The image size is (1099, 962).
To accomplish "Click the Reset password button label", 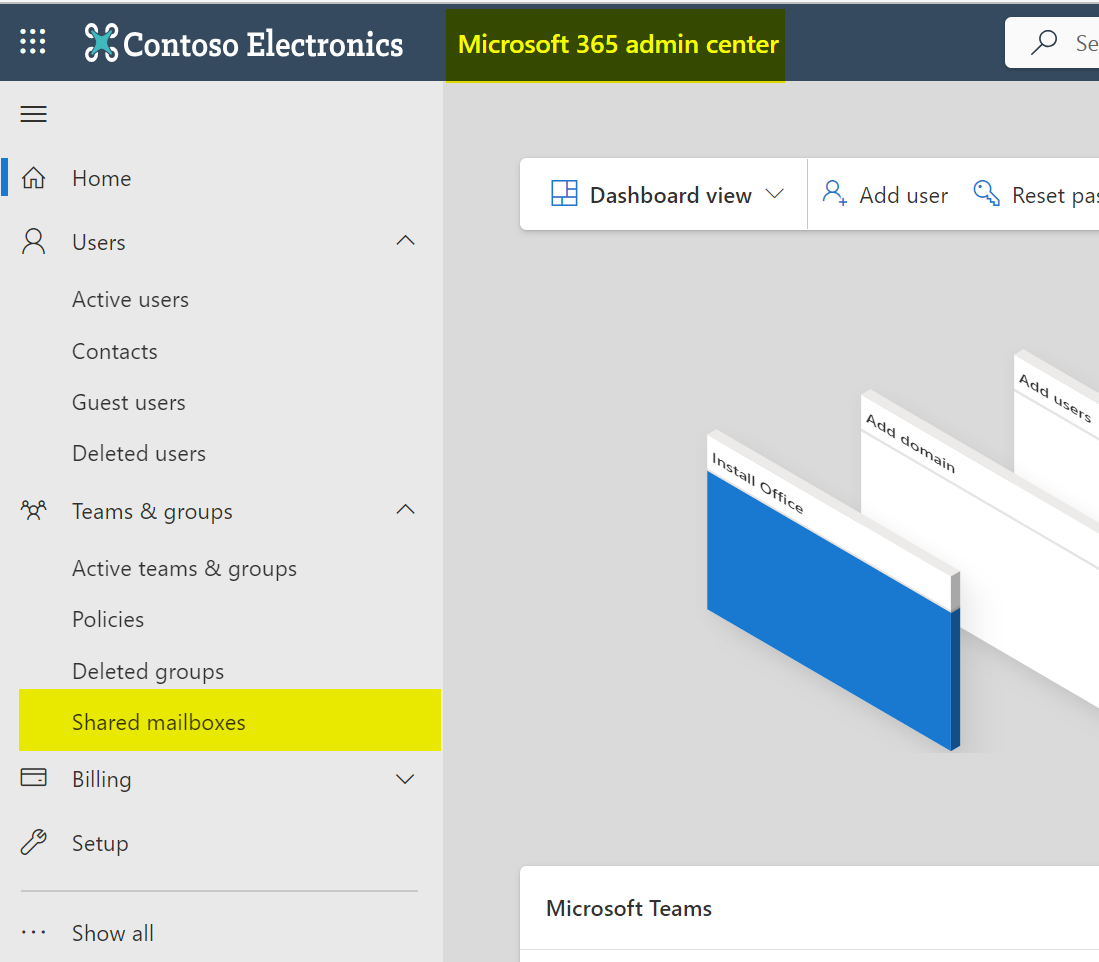I will click(x=1055, y=195).
